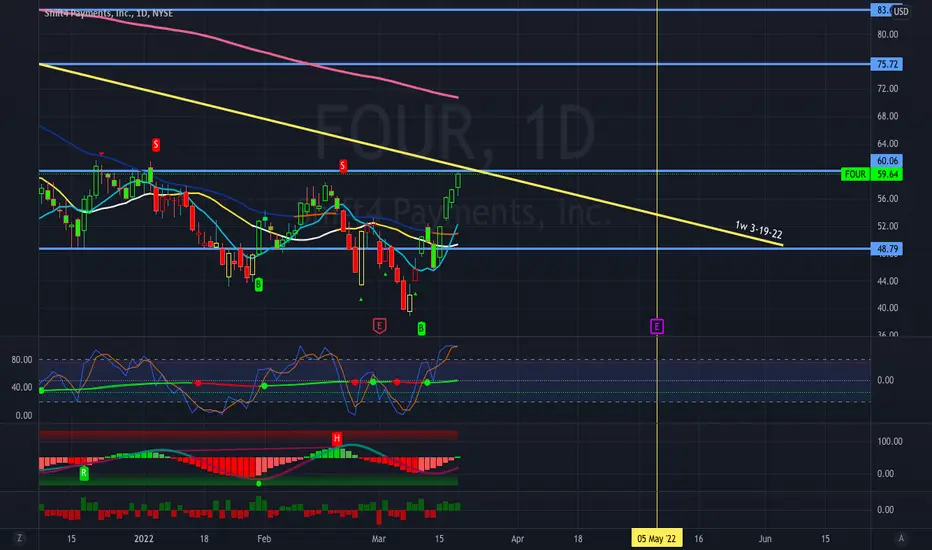The height and width of the screenshot is (550, 932).
Task: Click the 'Mar' label on the time axis
Action: [379, 539]
